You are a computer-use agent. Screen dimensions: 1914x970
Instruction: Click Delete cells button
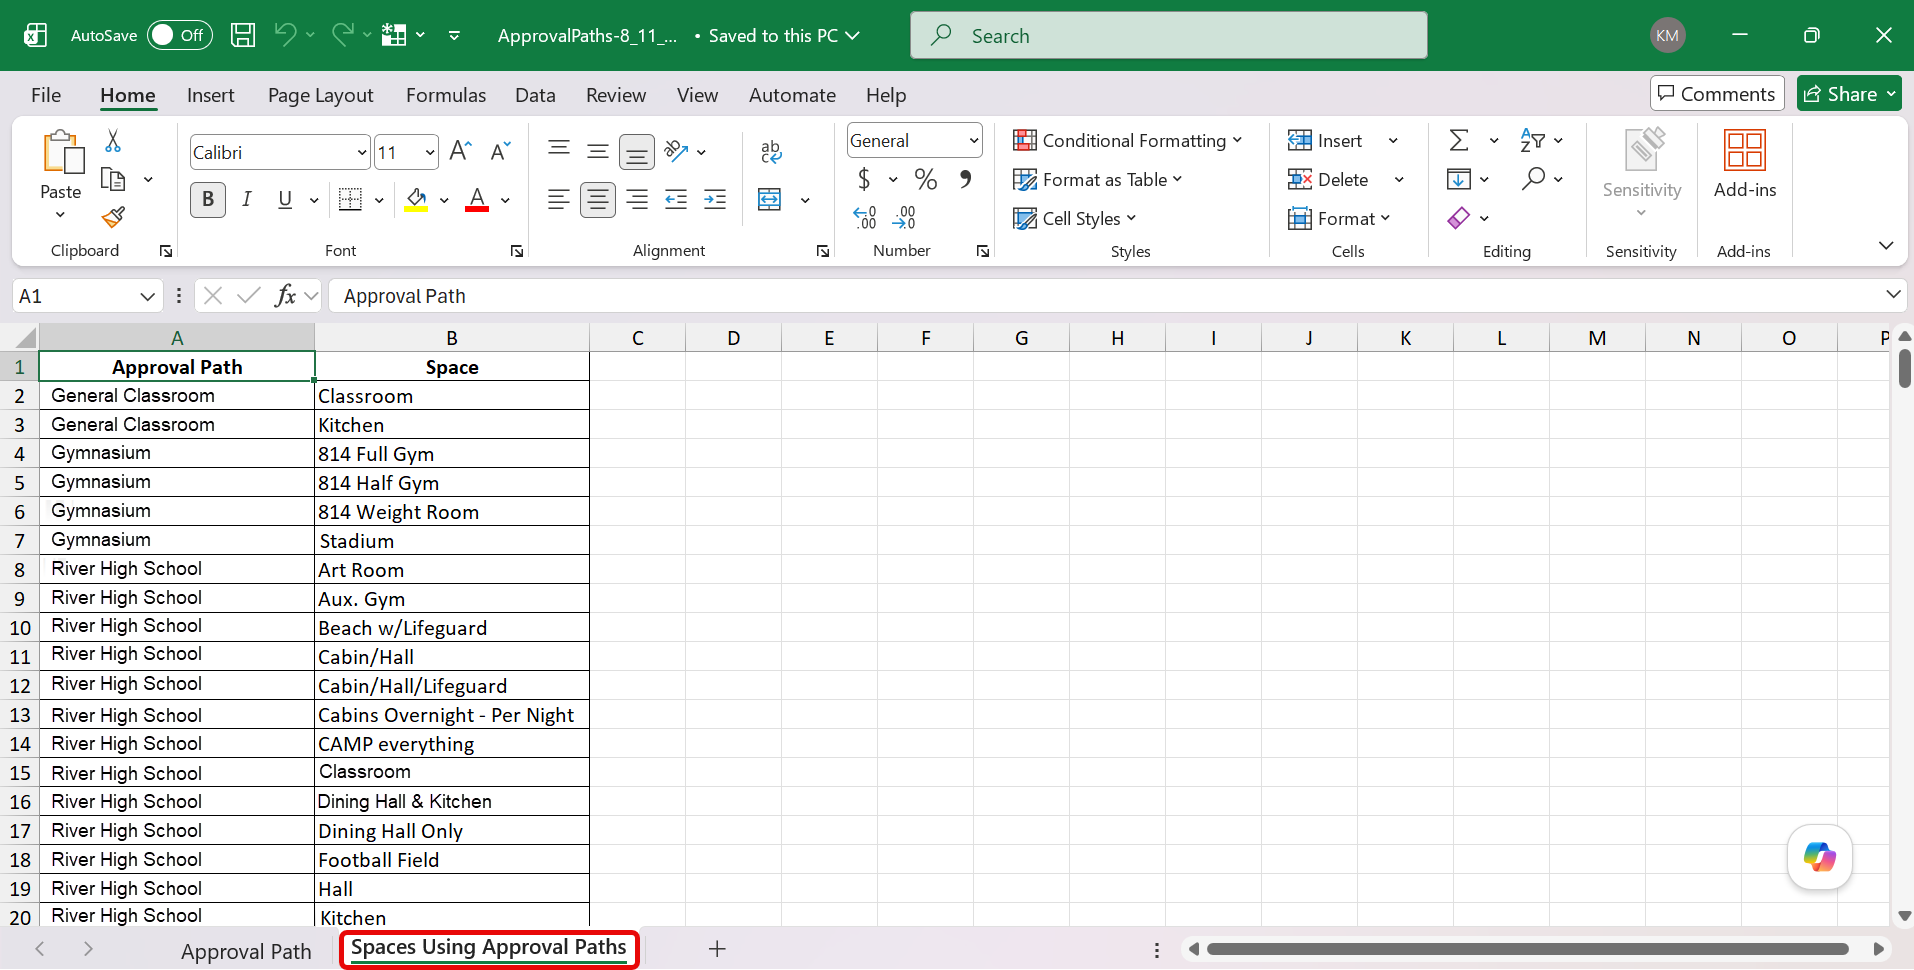click(1328, 179)
